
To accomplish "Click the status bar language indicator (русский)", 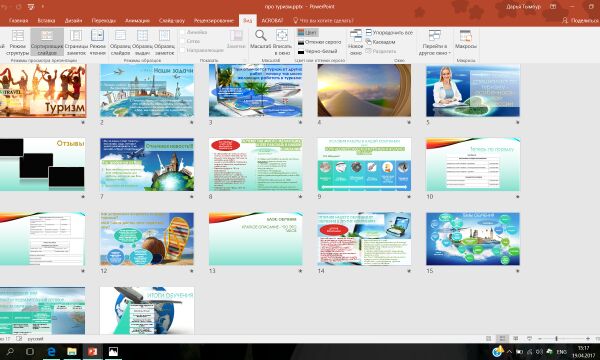I will (35, 339).
